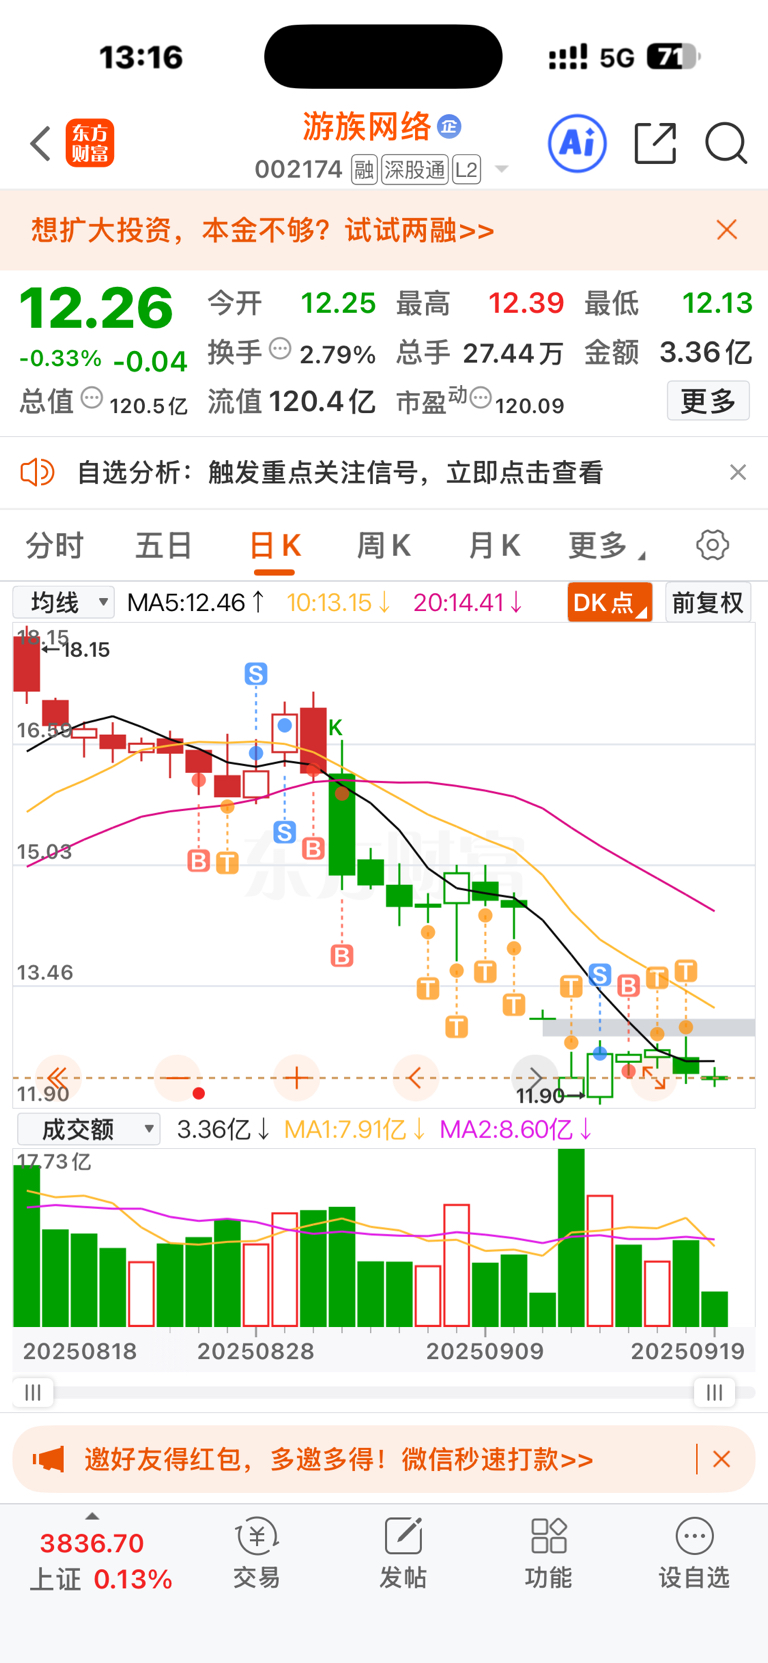Open the 功能 functions icon
The image size is (768, 1663).
tap(549, 1554)
